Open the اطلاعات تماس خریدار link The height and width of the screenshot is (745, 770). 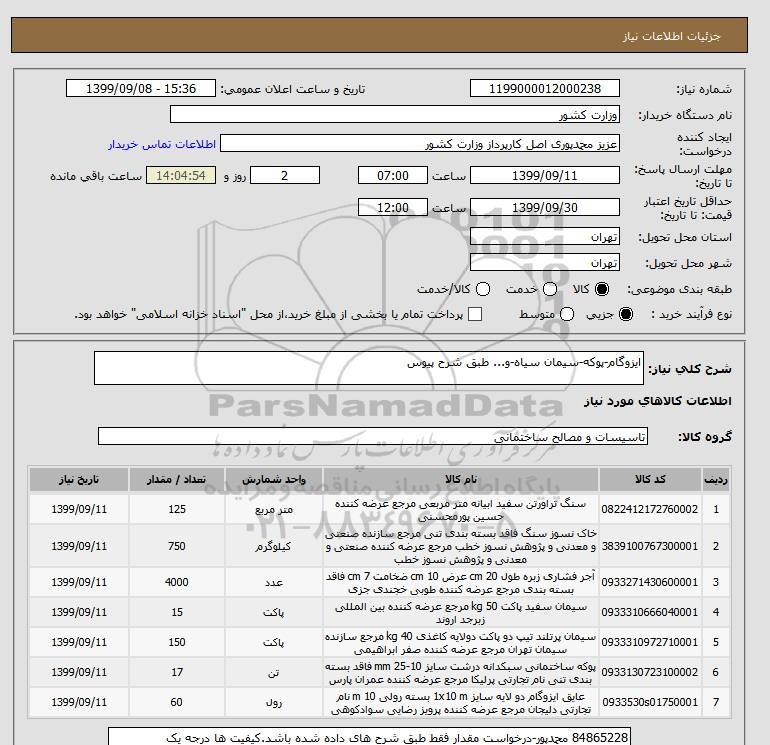tap(162, 144)
